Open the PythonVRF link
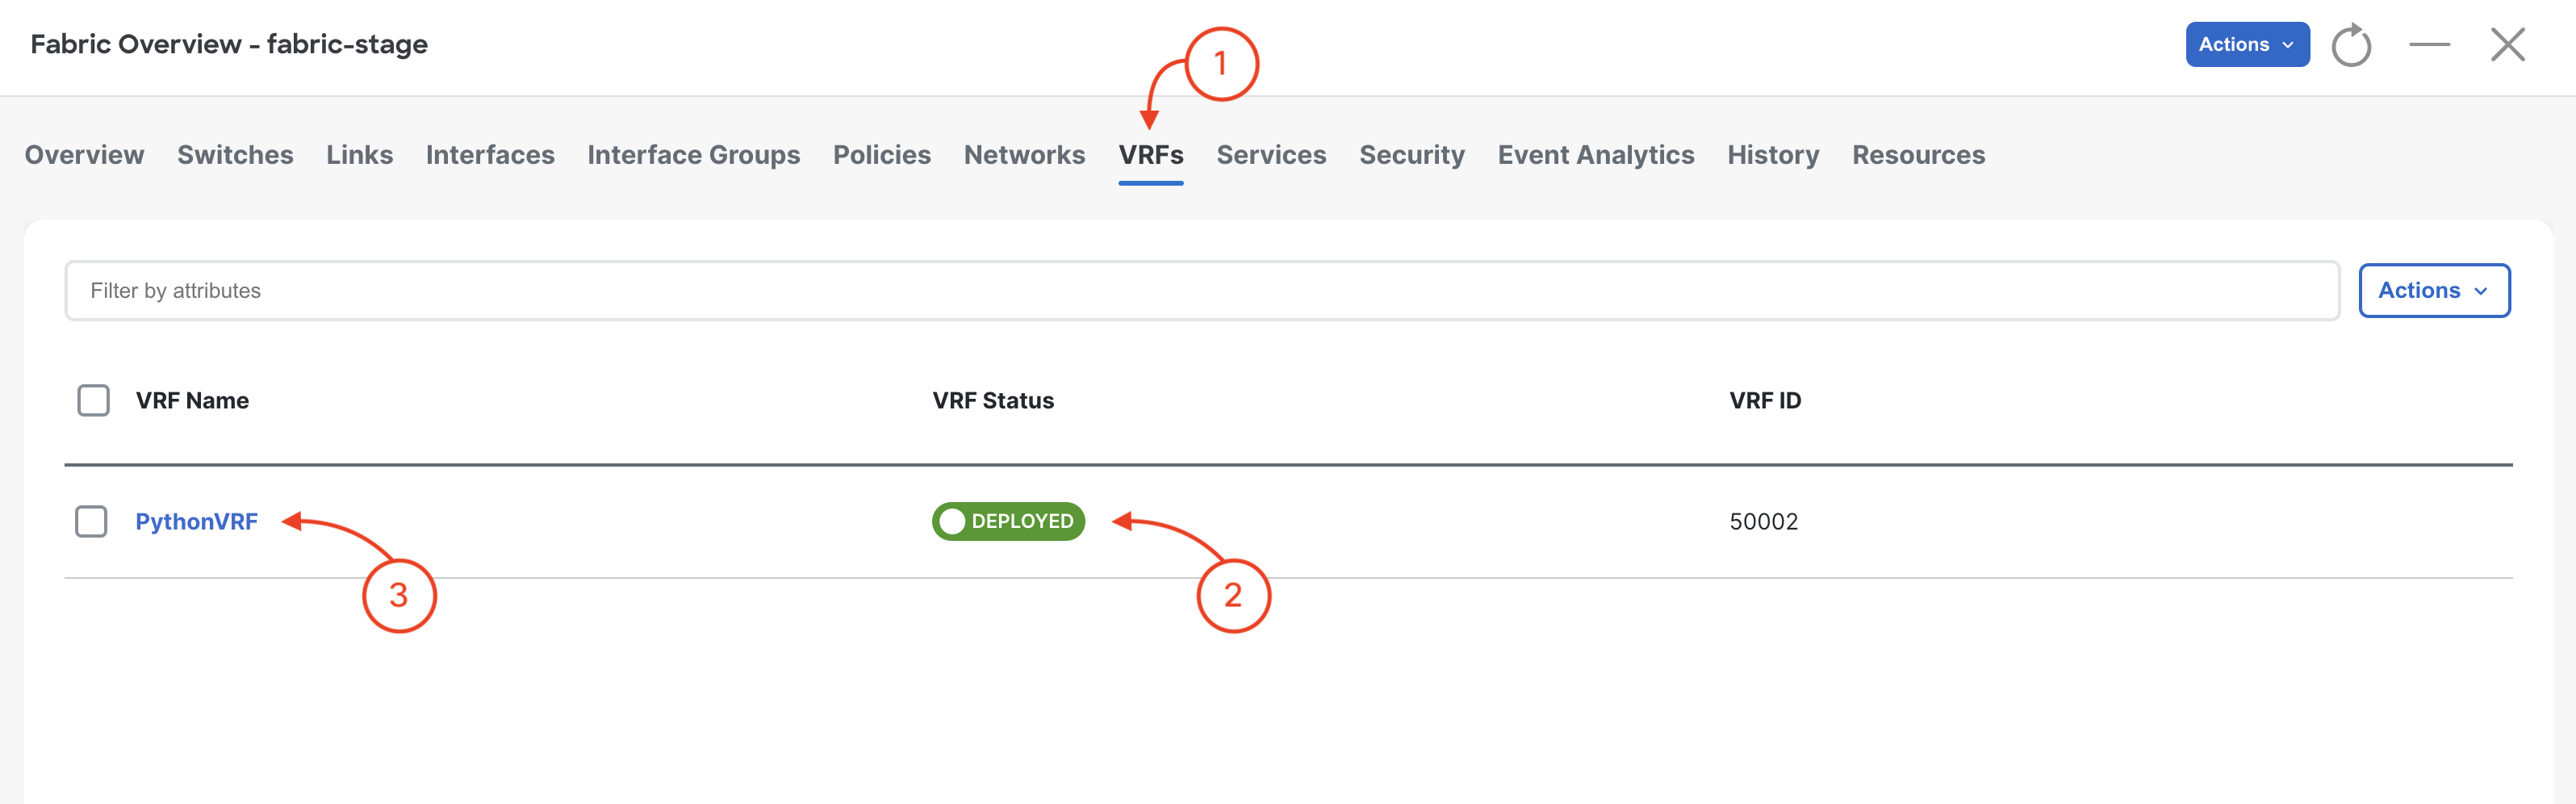The image size is (2576, 804). (196, 522)
